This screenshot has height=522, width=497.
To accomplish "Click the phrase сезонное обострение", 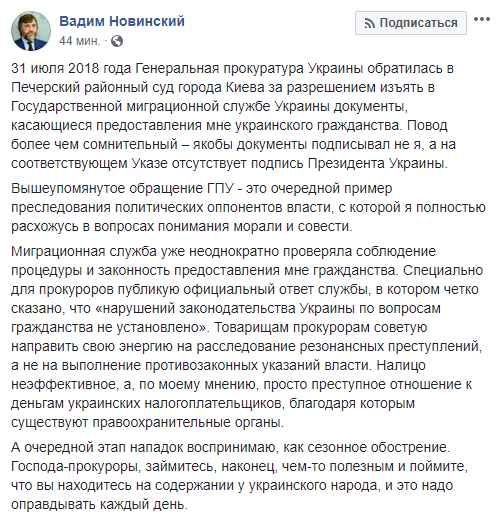I will (x=379, y=448).
